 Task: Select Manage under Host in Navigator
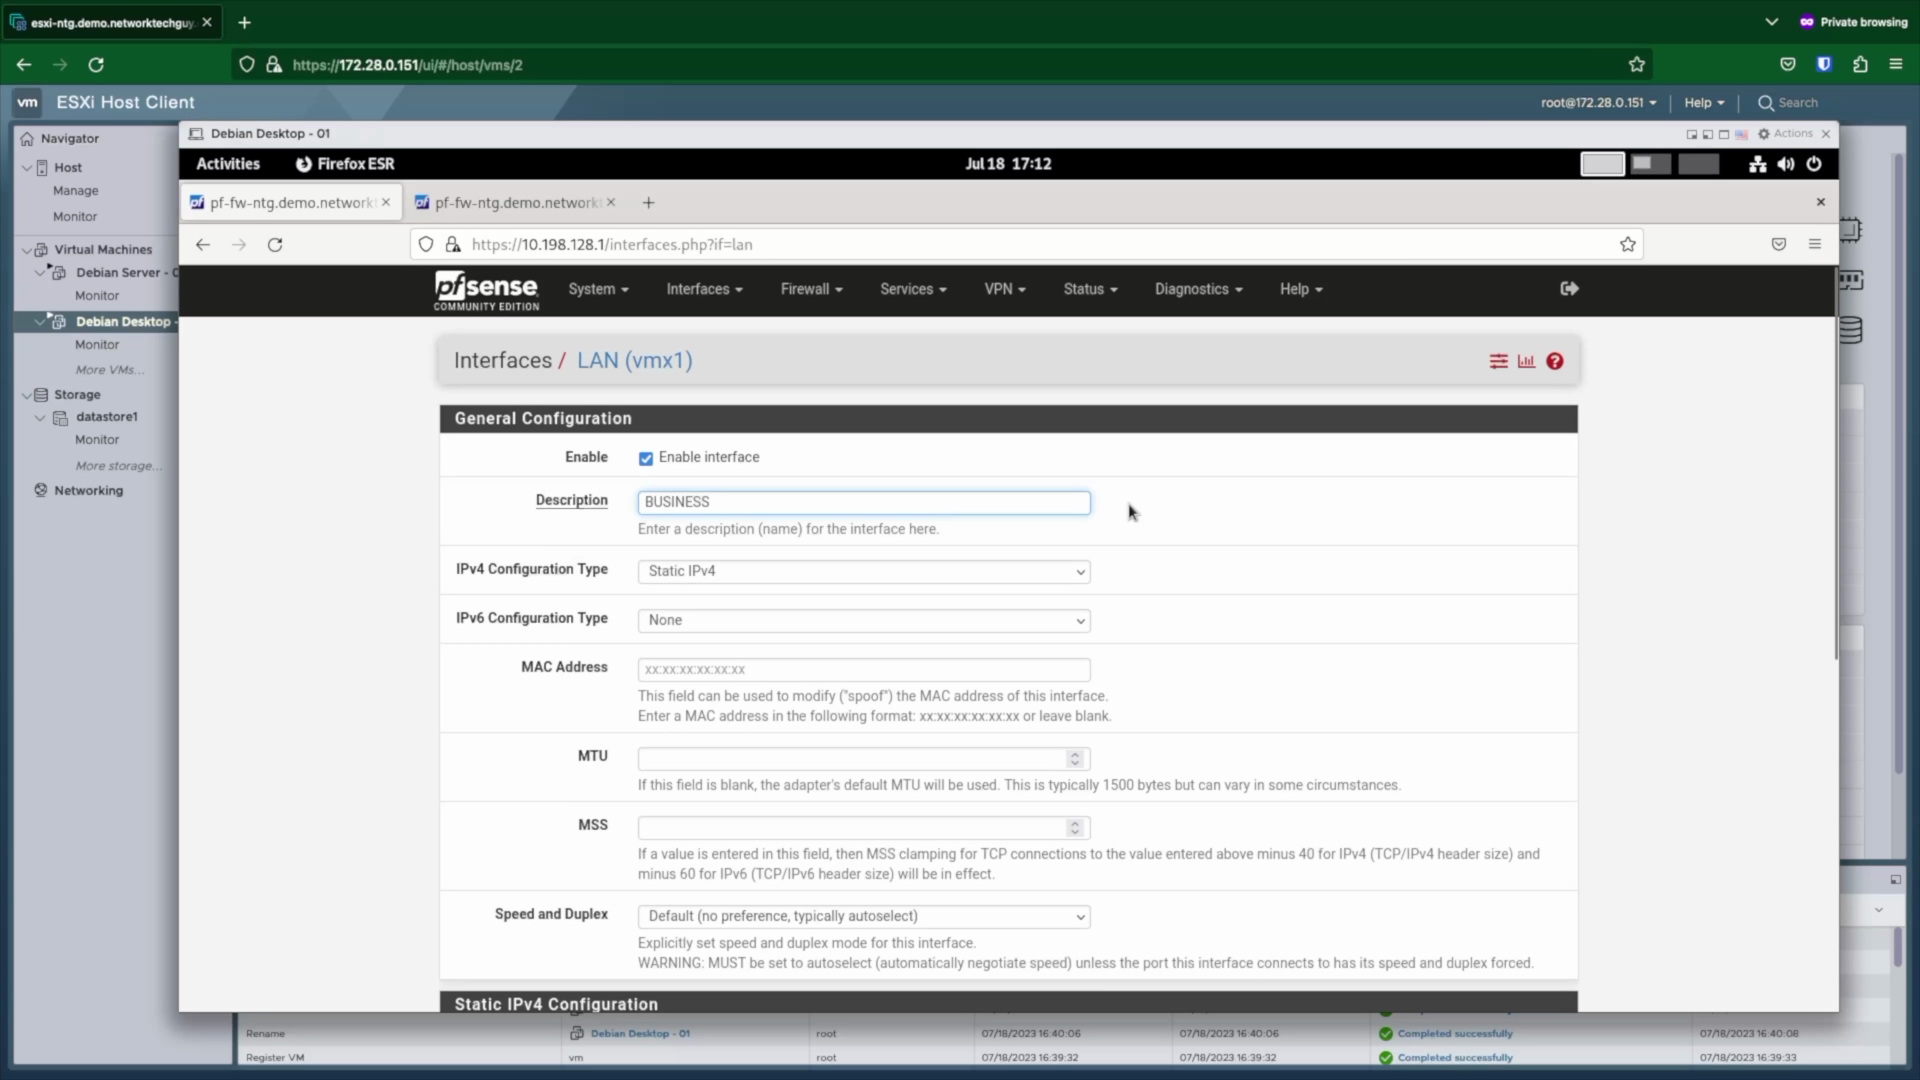(x=76, y=191)
